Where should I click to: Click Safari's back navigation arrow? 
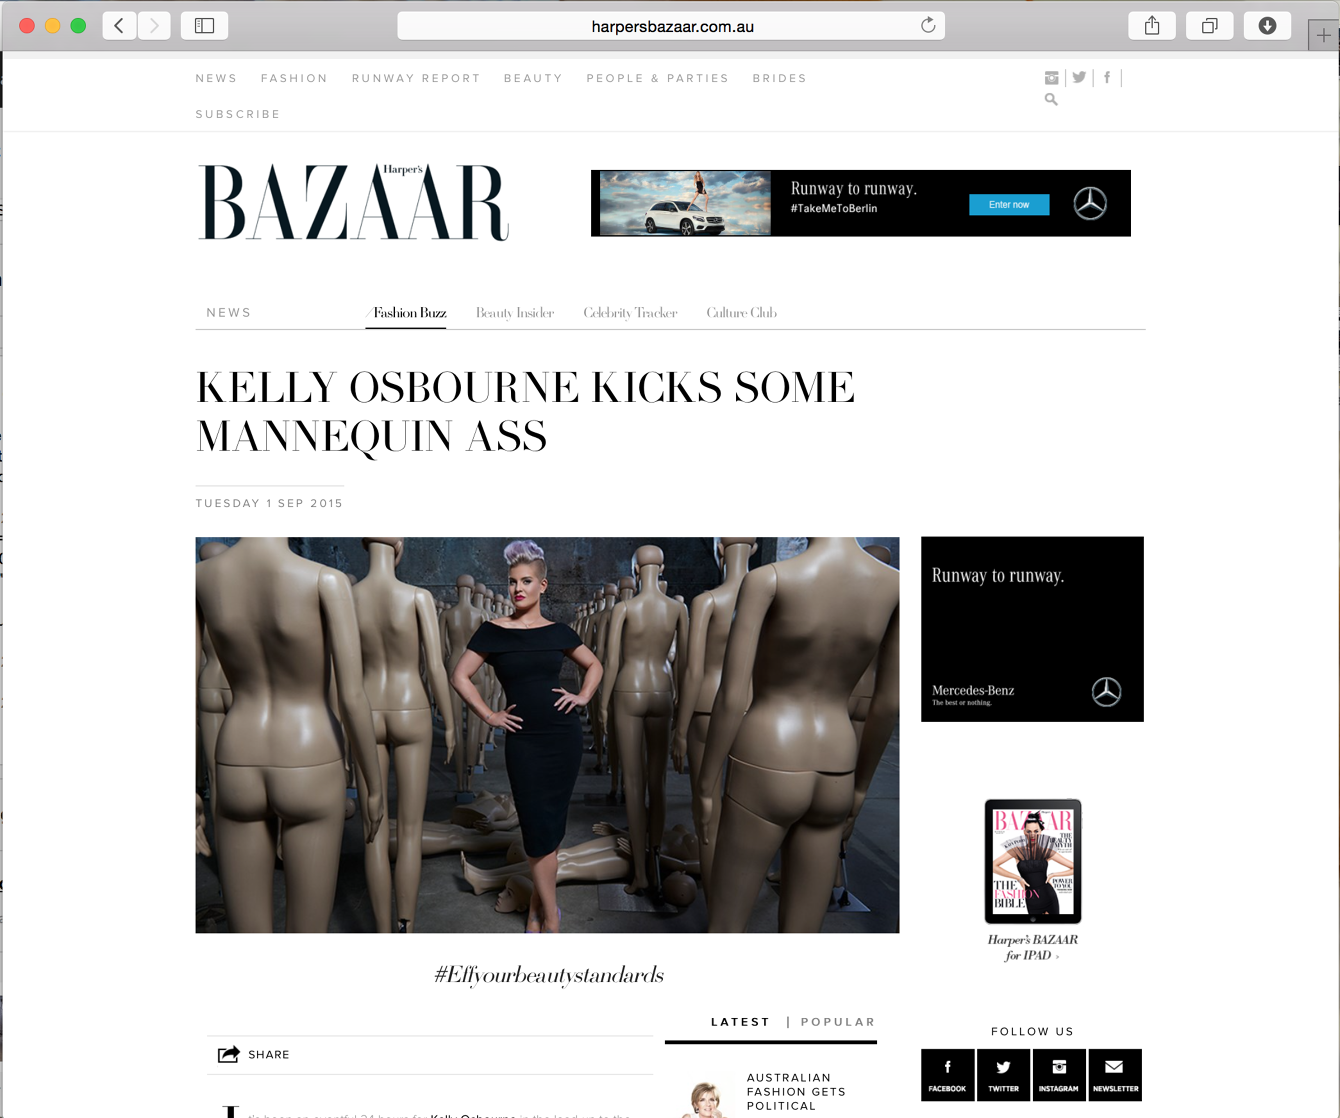click(119, 26)
